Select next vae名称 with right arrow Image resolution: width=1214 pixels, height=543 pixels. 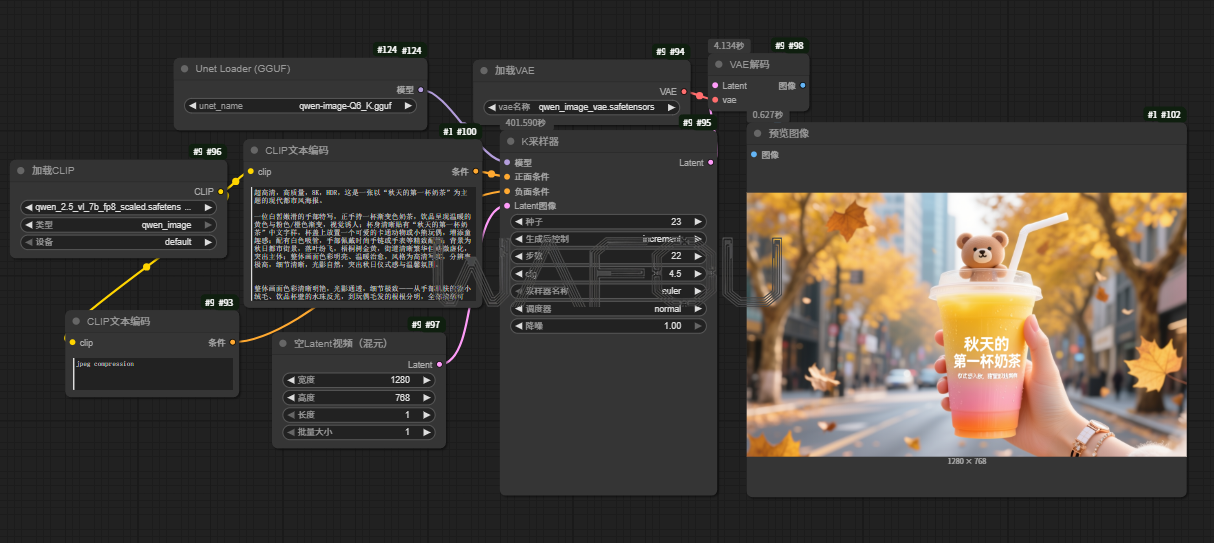point(671,106)
